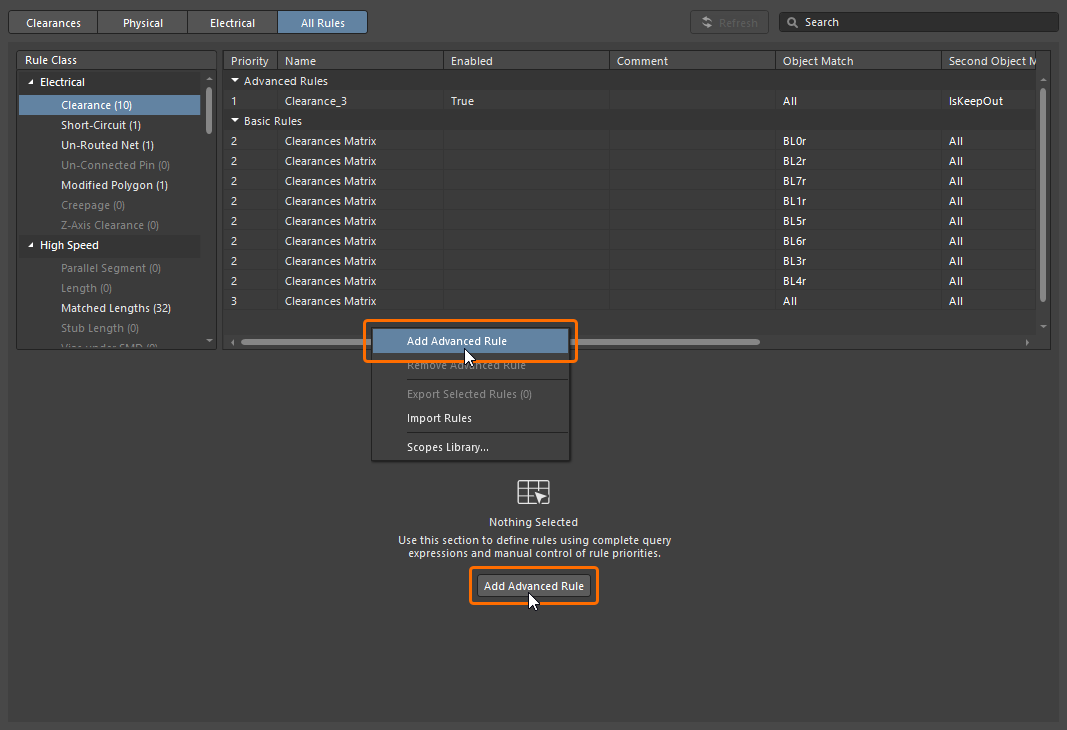Switch to the Physical tab
This screenshot has height=730, width=1067.
coord(143,22)
